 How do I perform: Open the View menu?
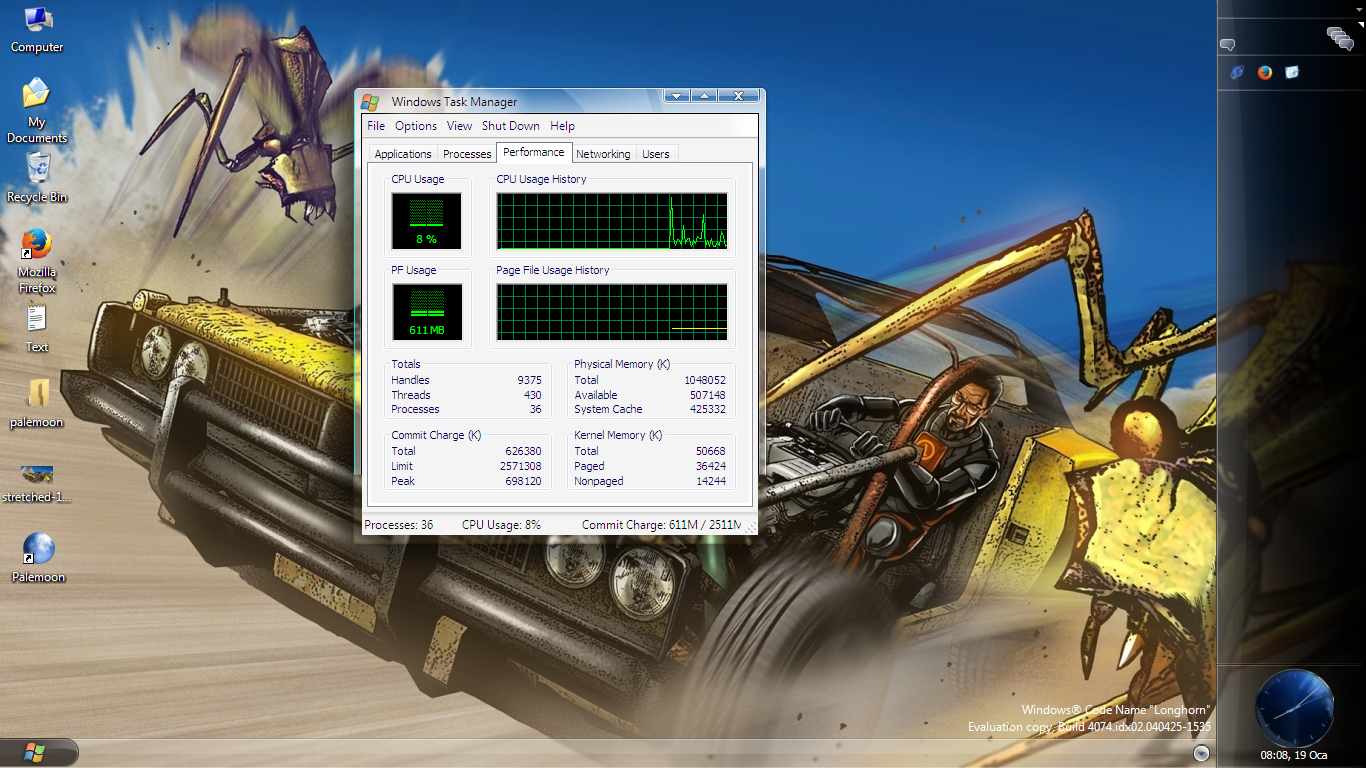click(x=459, y=126)
